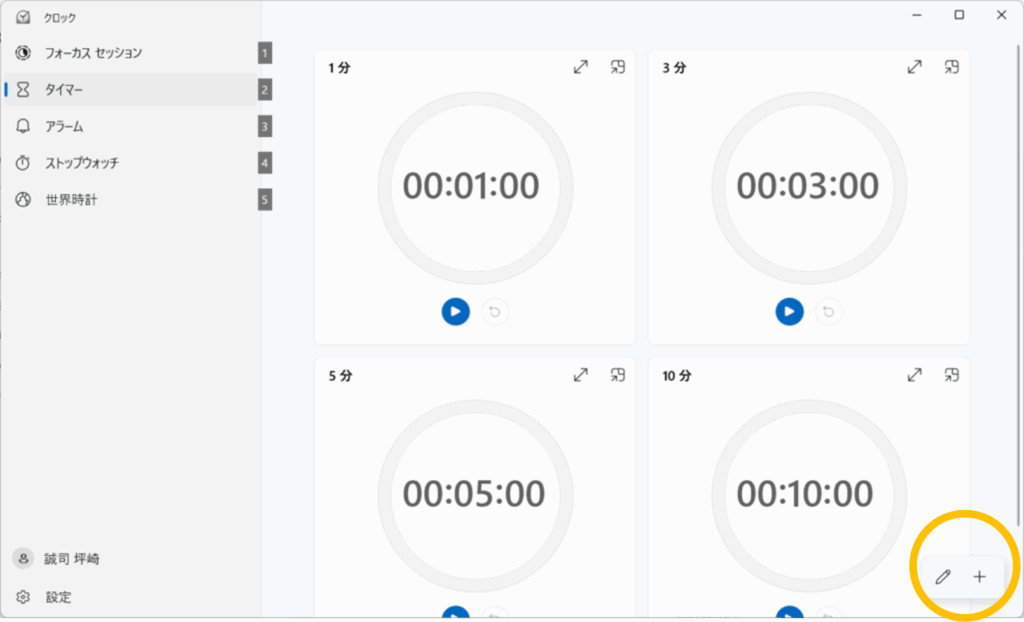Expand the 10 分 timer to full view
The width and height of the screenshot is (1024, 622).
pyautogui.click(x=914, y=375)
